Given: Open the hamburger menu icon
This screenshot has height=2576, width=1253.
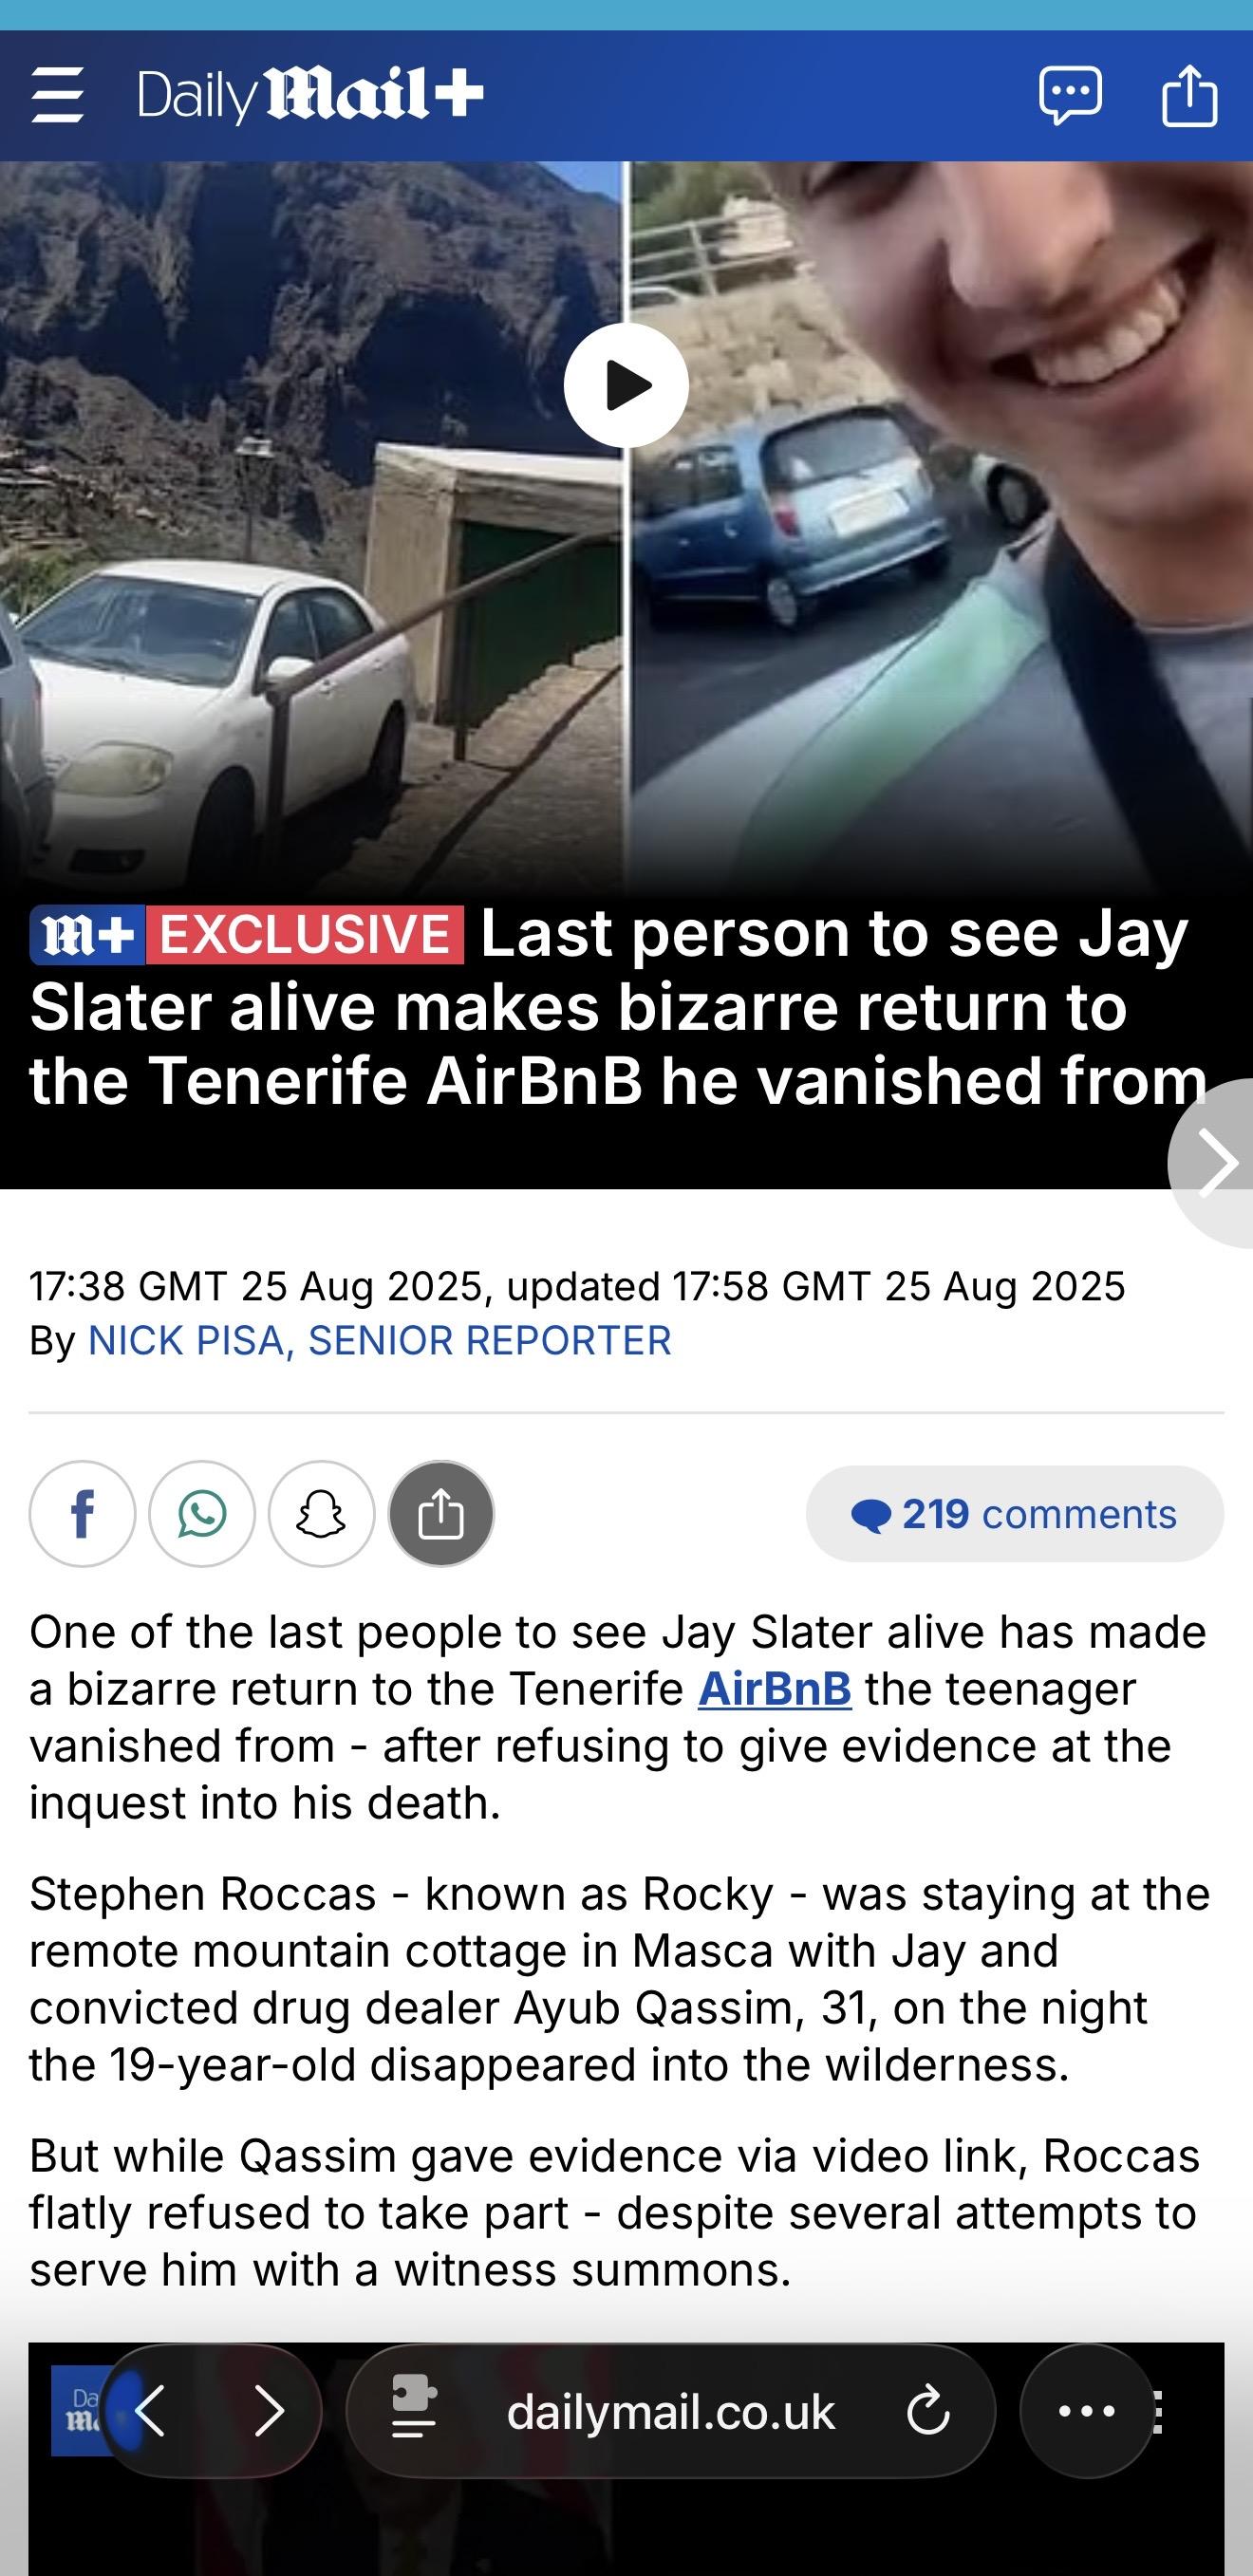Looking at the screenshot, I should coord(57,95).
